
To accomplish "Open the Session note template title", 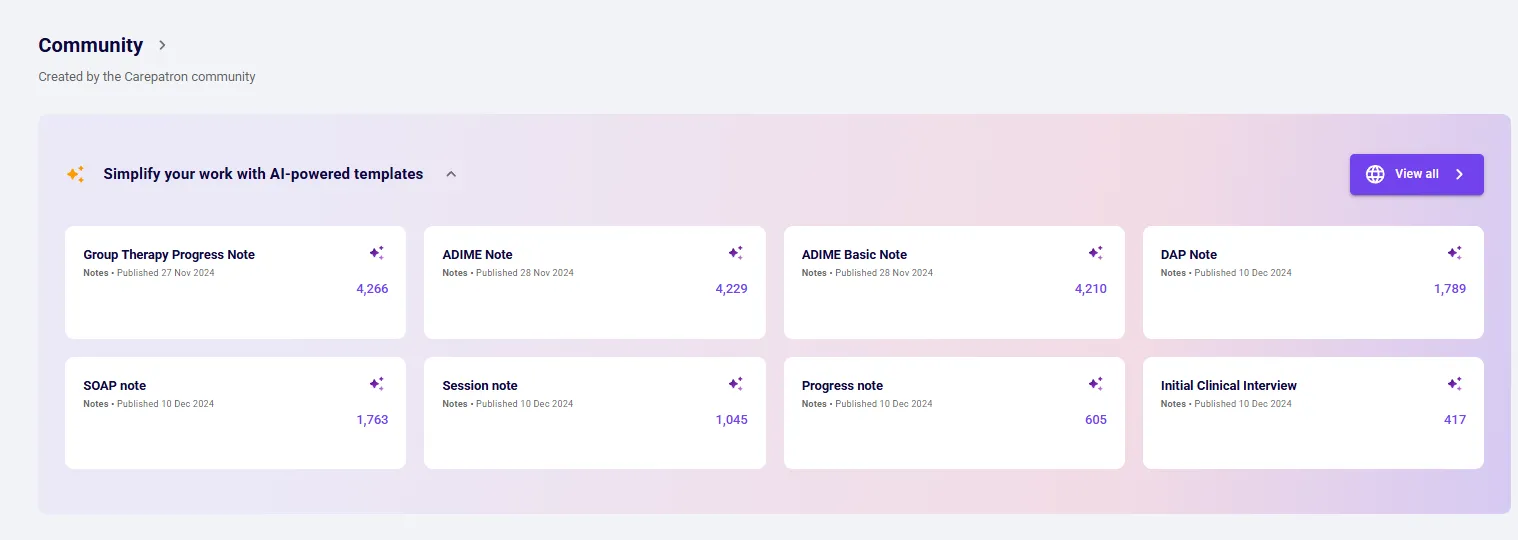I will [x=479, y=386].
